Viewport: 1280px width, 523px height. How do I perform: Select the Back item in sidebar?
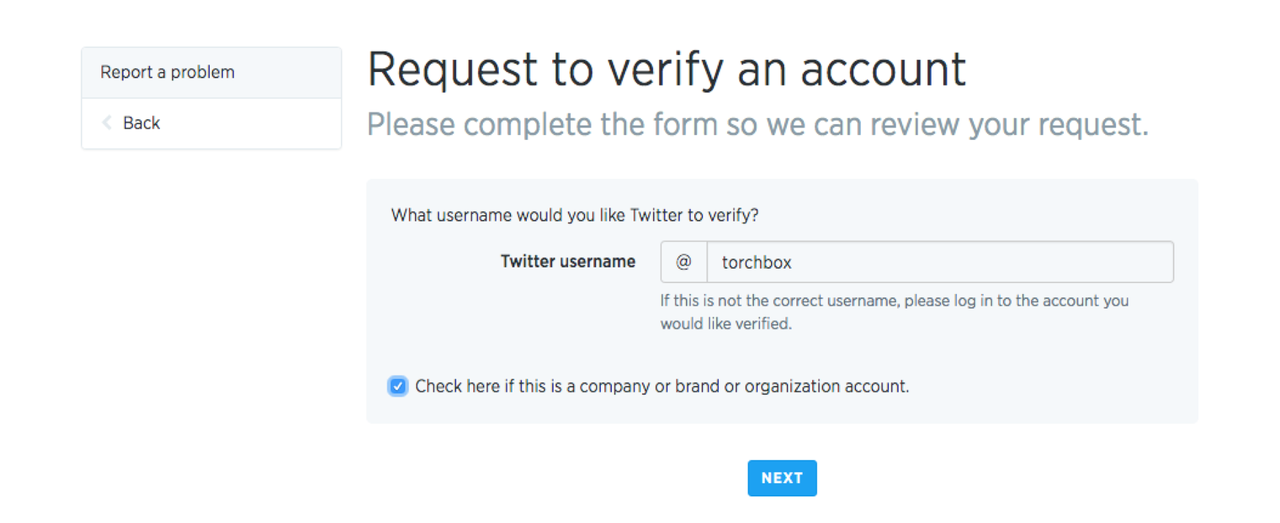[141, 124]
